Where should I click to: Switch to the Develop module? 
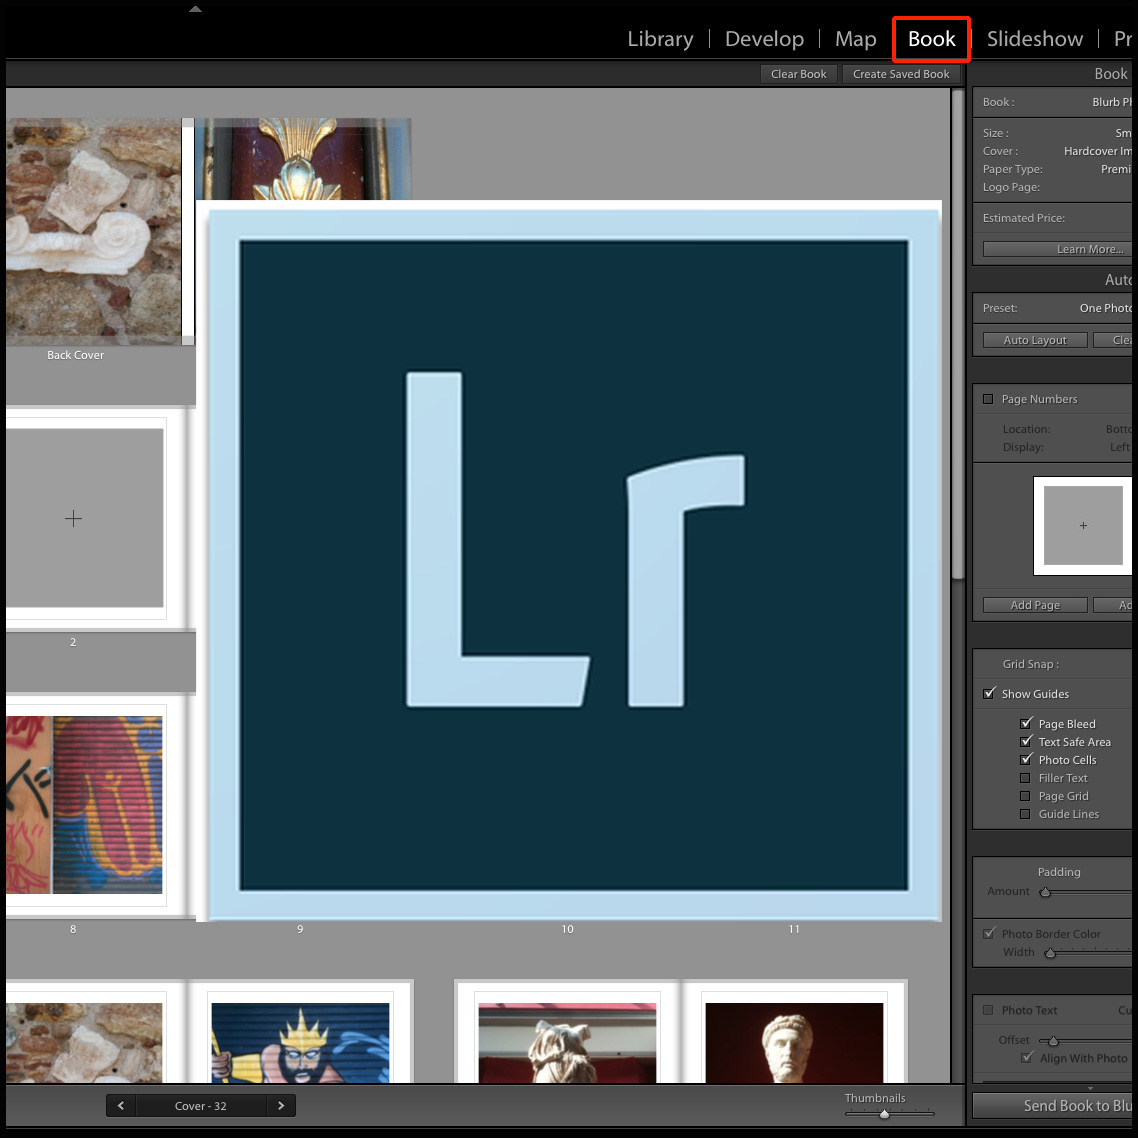pos(764,39)
